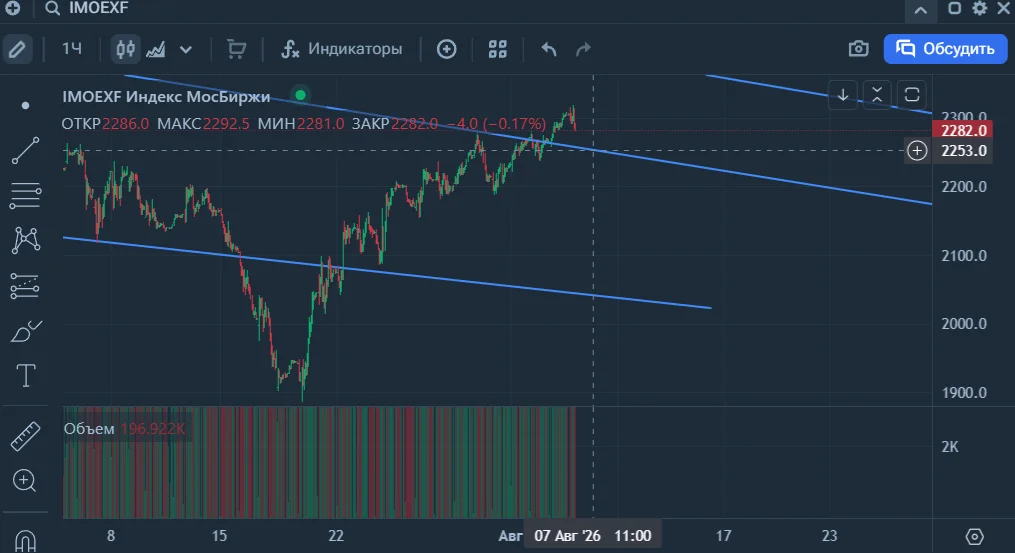Collapse the pane with the inward arrows button
1015x553 pixels.
tap(877, 95)
